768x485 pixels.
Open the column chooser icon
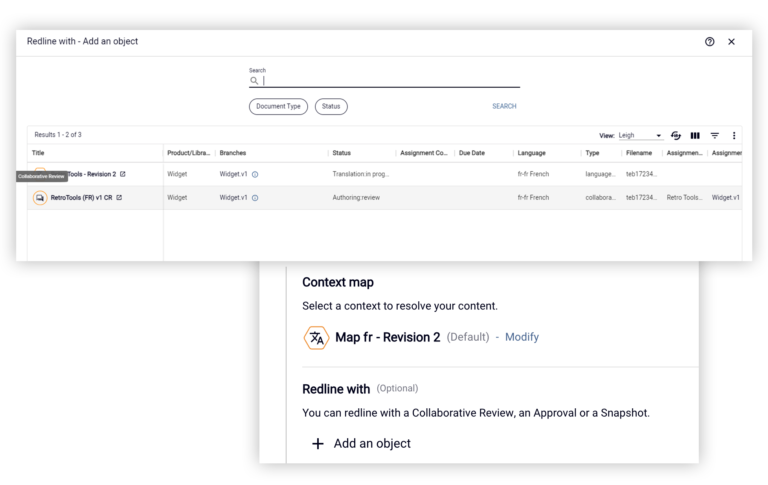click(695, 136)
